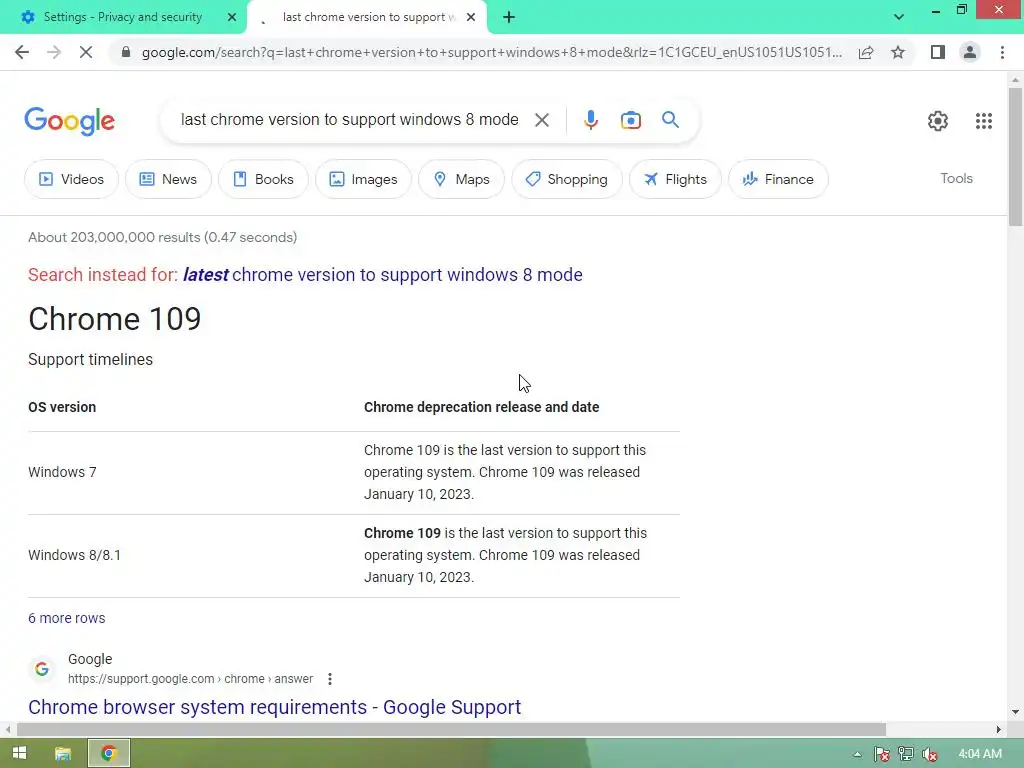The height and width of the screenshot is (768, 1024).
Task: Click into the Google search field
Action: 349,120
